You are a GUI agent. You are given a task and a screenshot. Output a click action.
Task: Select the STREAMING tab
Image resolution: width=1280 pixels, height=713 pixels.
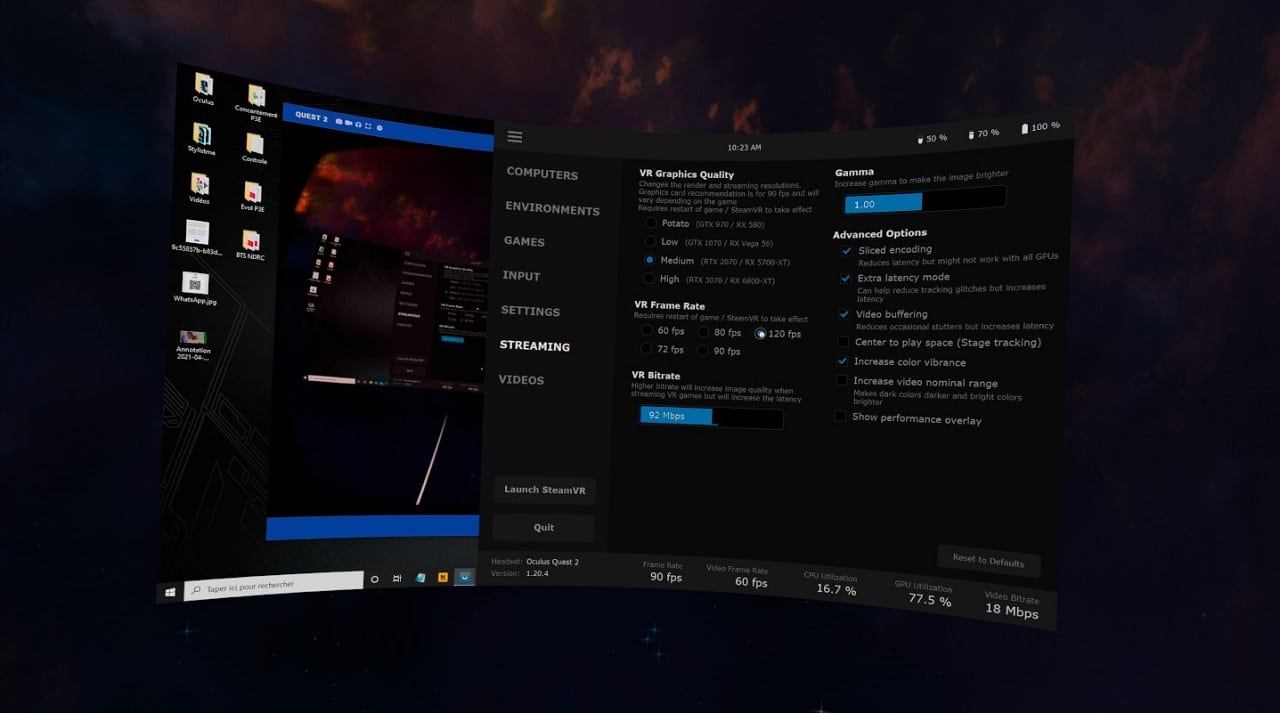(534, 346)
